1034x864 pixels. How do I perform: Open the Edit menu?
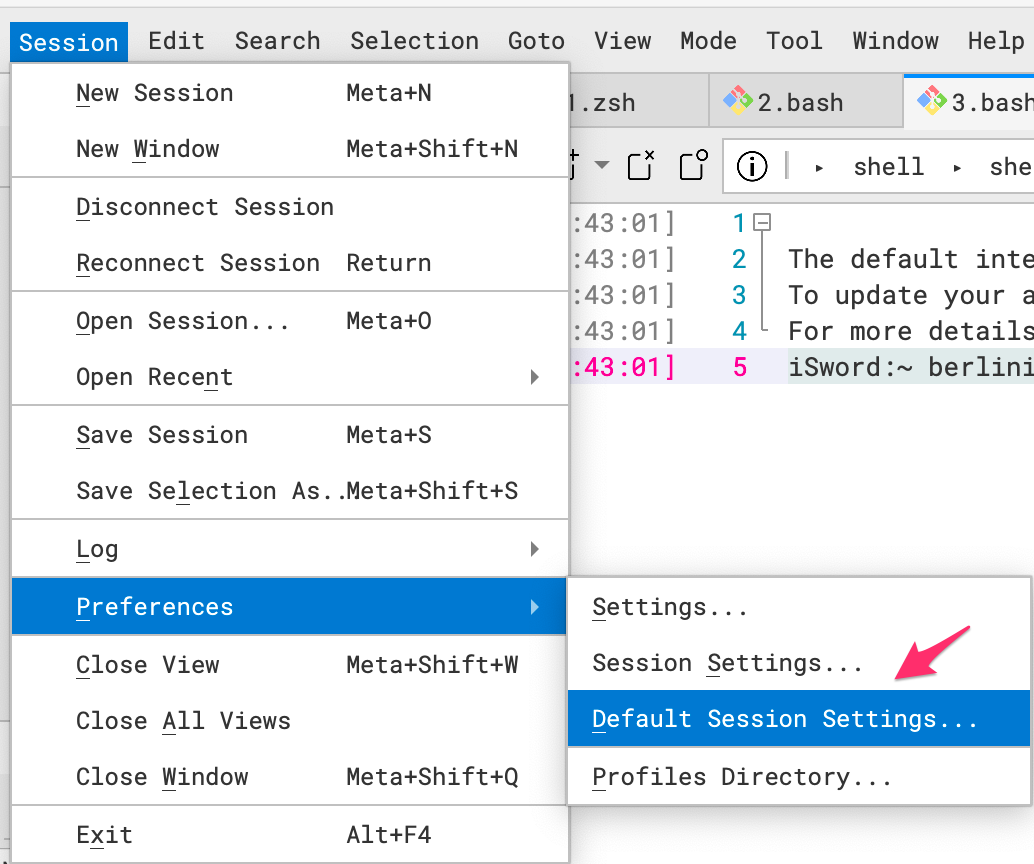click(176, 41)
